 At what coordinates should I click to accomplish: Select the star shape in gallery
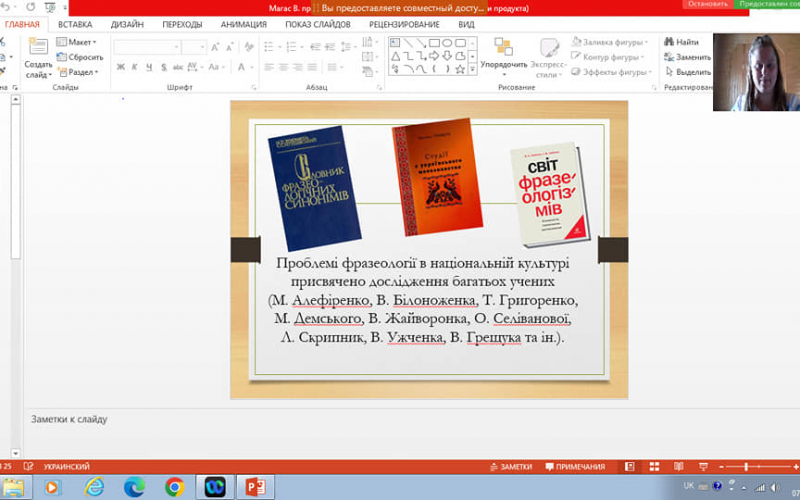pos(460,70)
